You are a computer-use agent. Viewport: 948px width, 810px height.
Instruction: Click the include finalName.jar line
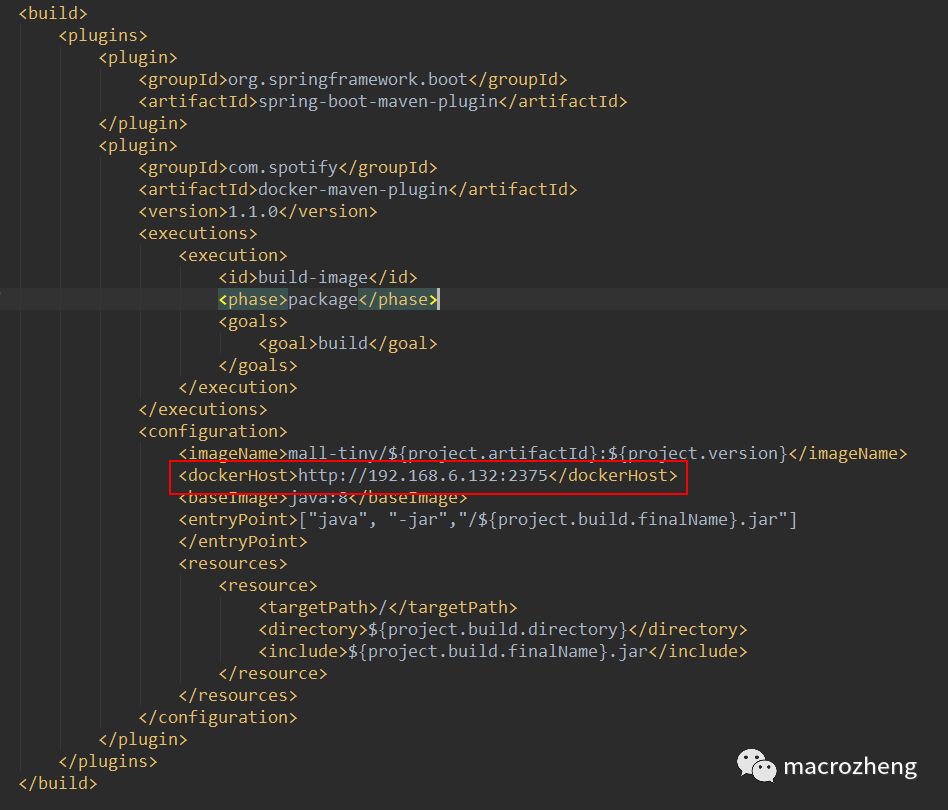pyautogui.click(x=502, y=652)
